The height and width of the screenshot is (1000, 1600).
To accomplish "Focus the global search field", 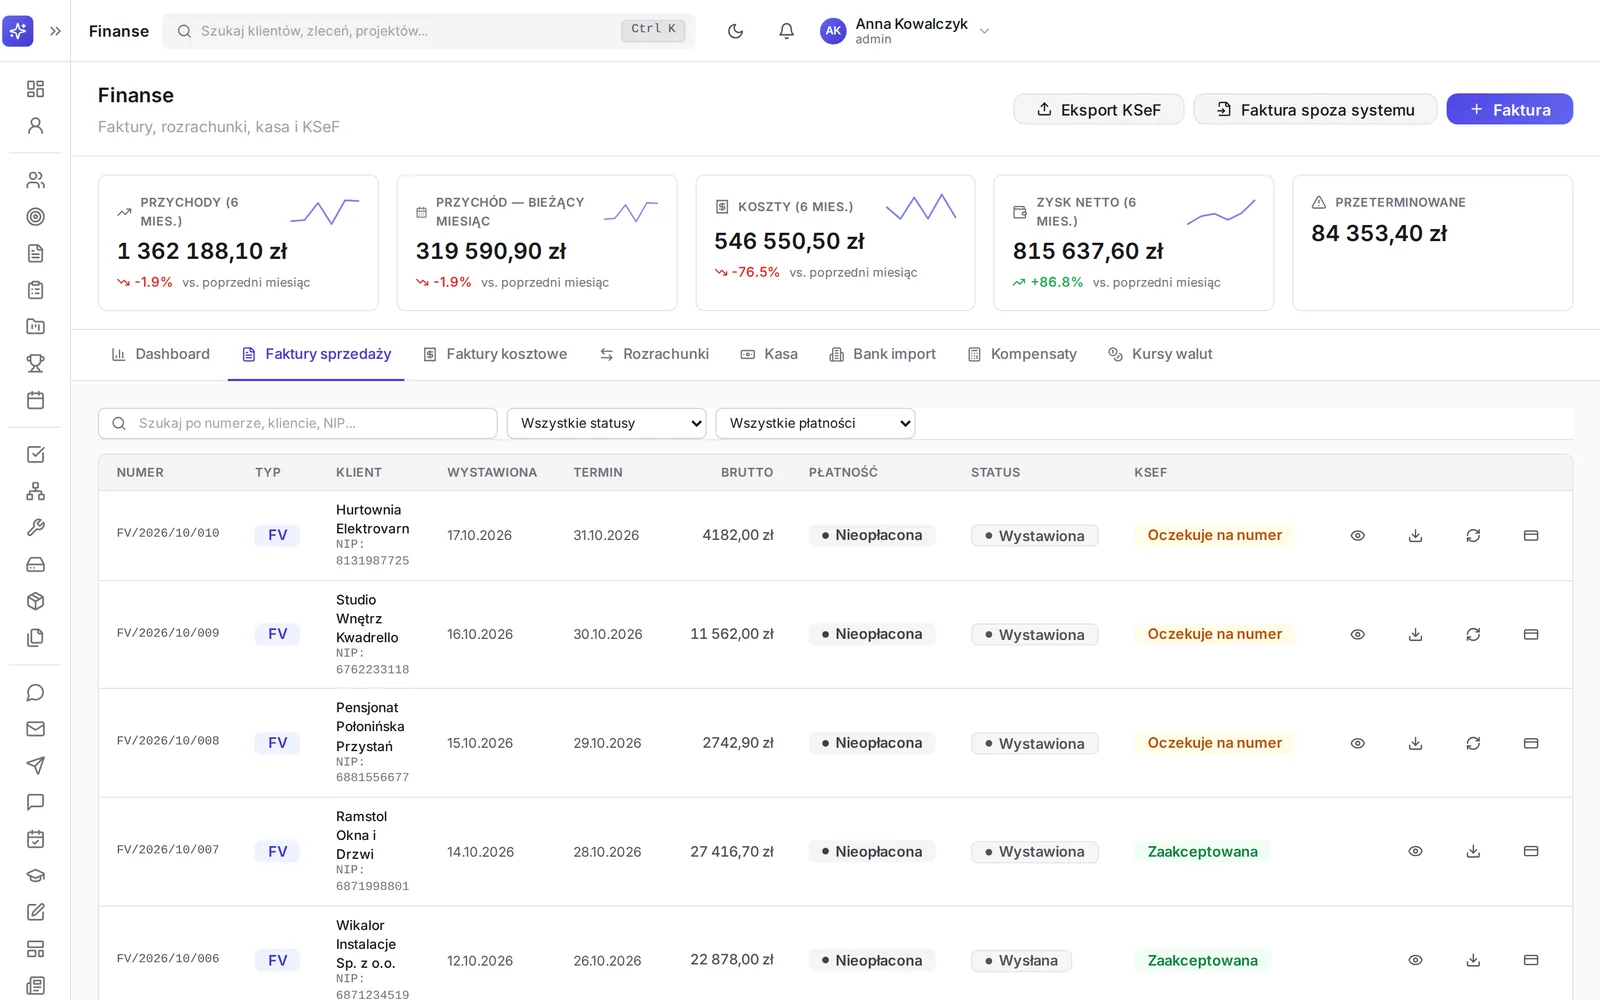I will coord(429,31).
